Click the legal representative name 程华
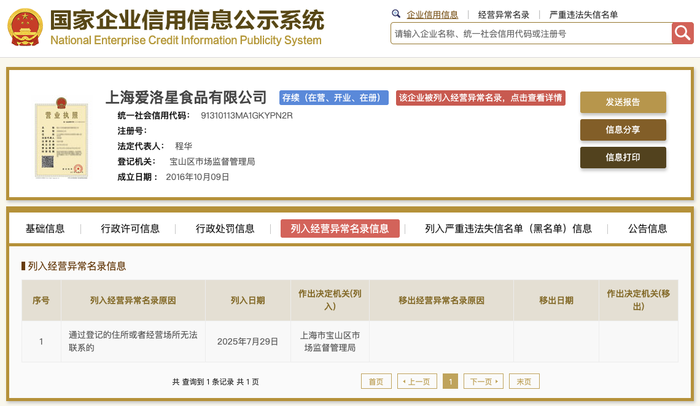700x406 pixels. pos(183,146)
